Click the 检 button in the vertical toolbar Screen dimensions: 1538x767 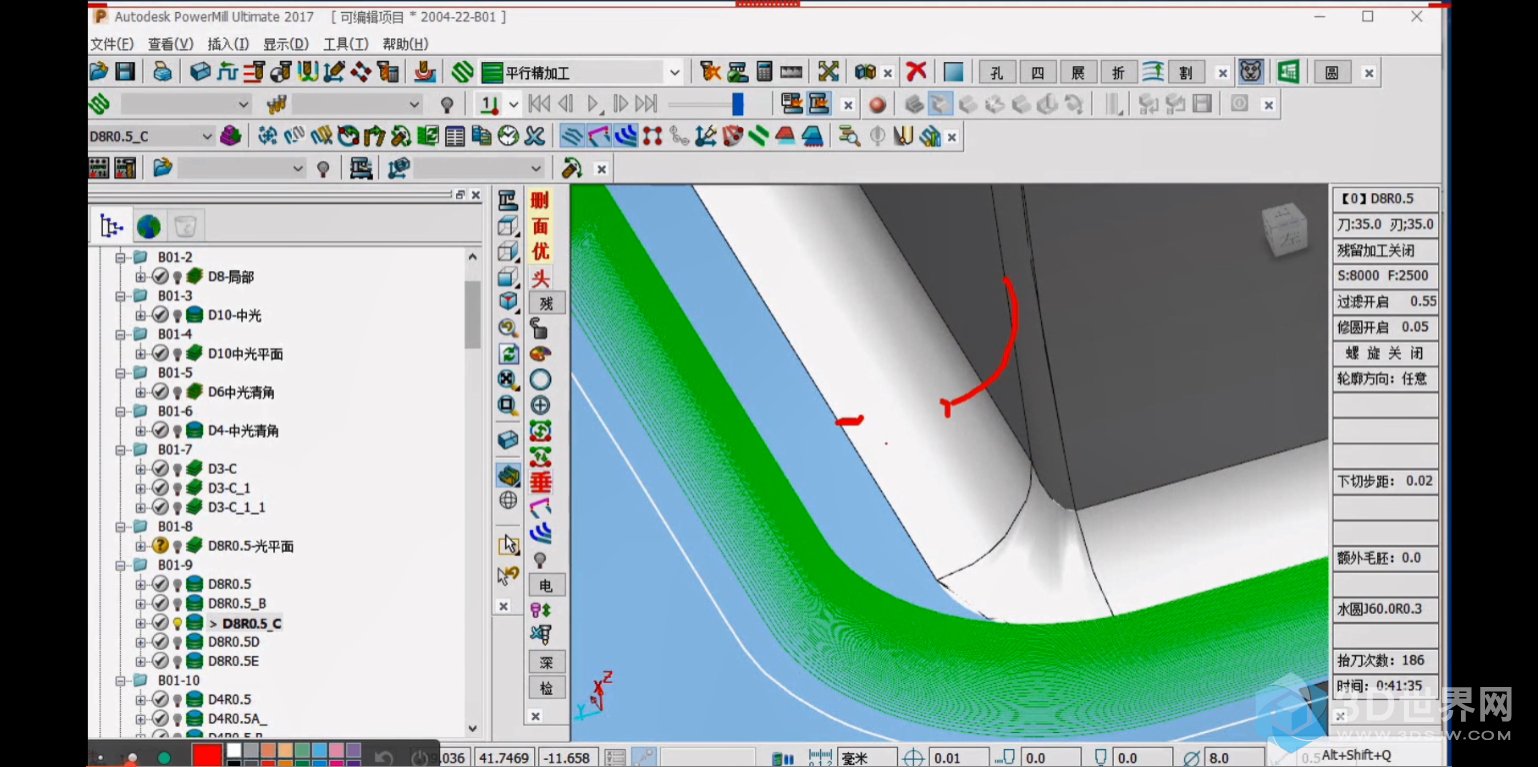(x=546, y=688)
